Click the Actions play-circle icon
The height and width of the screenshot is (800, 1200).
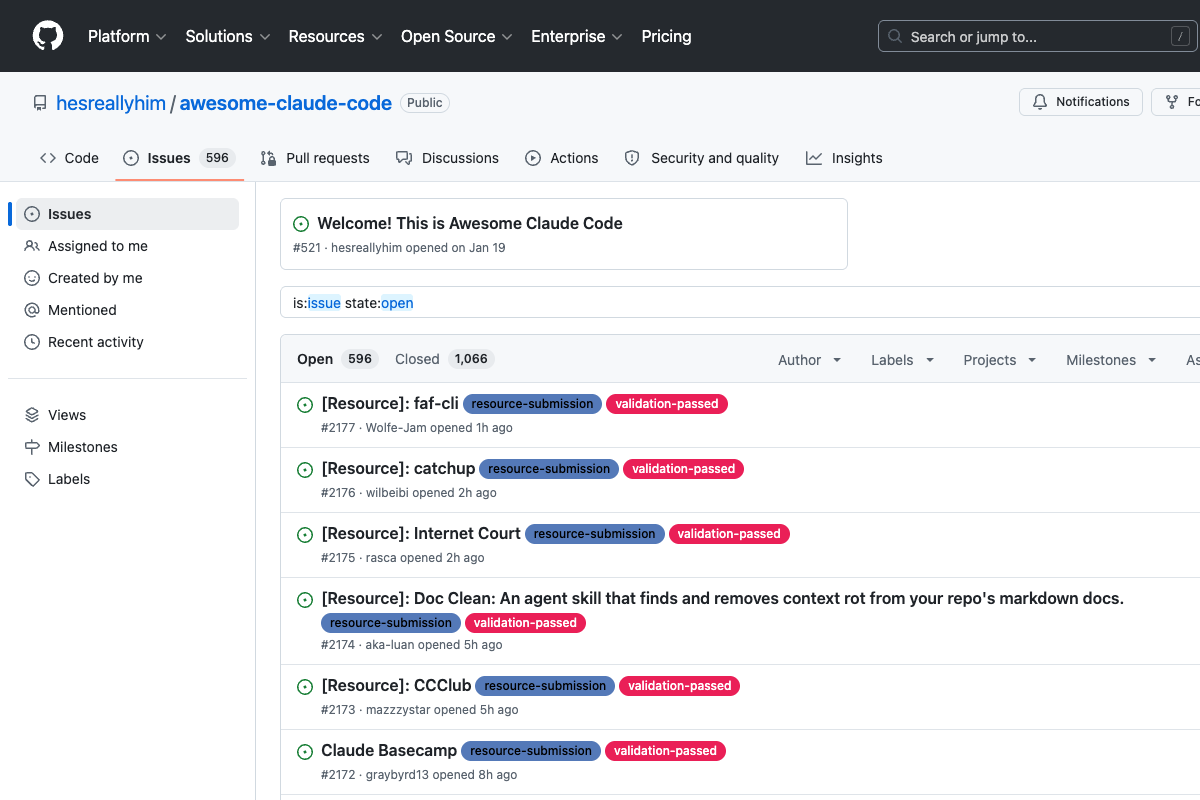tap(533, 158)
